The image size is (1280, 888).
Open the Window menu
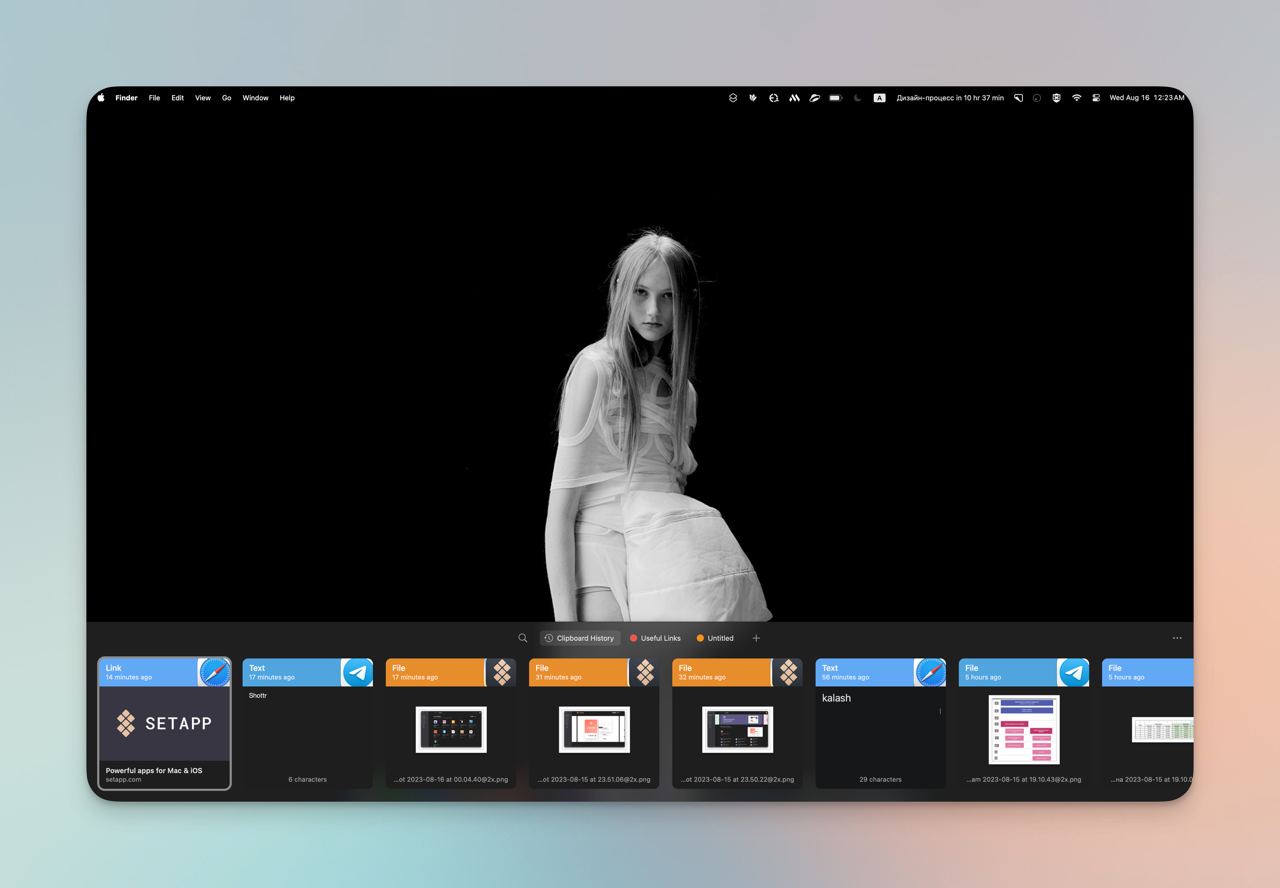click(255, 98)
